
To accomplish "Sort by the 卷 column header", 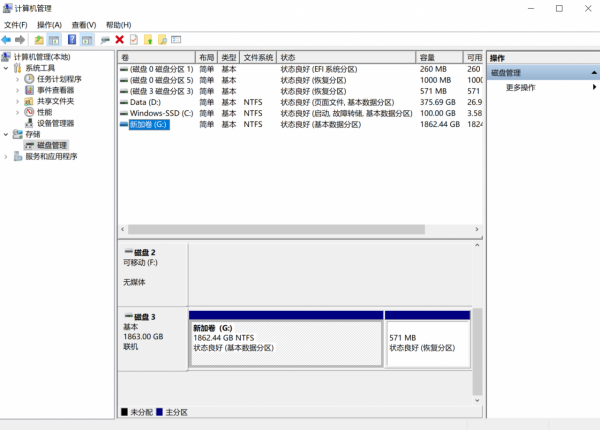I will 156,57.
